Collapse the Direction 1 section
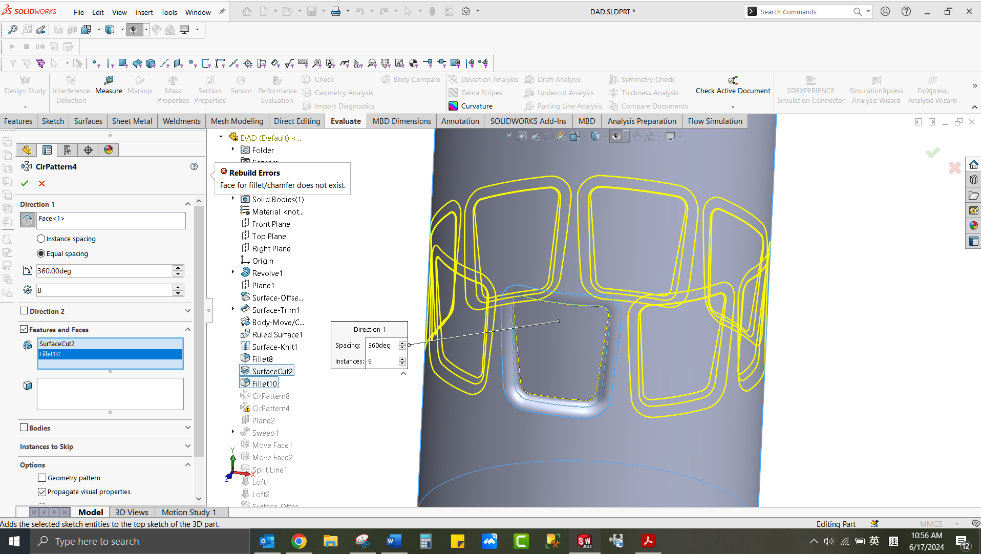 [187, 204]
